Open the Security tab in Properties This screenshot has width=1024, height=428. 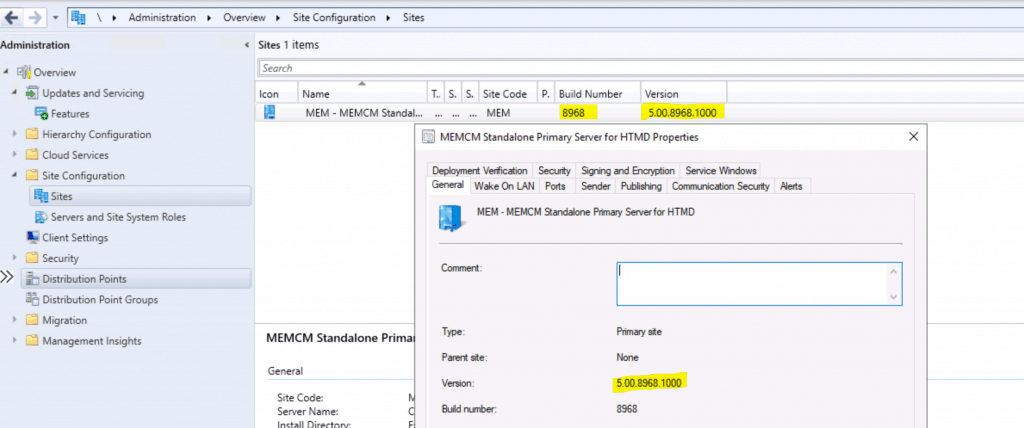(554, 170)
